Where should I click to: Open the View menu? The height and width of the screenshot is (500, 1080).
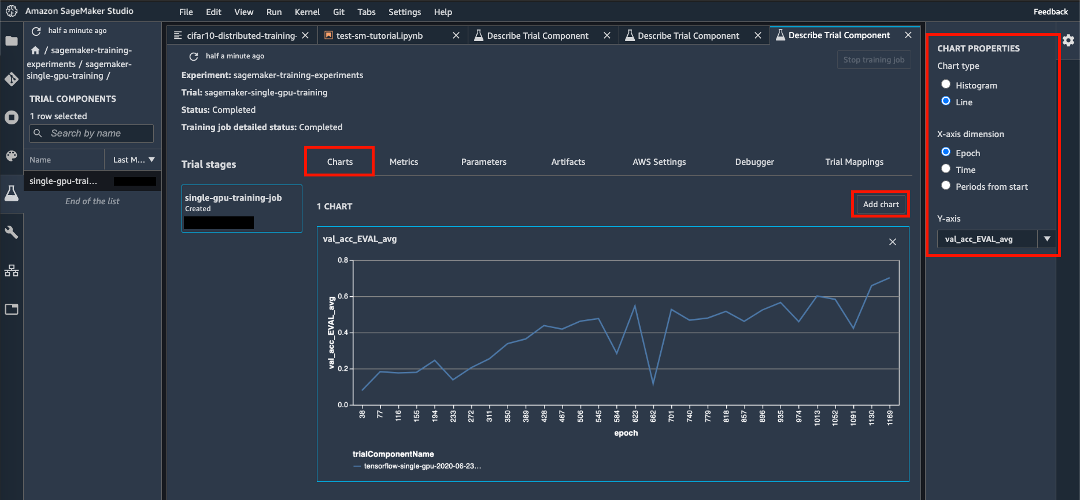(243, 12)
